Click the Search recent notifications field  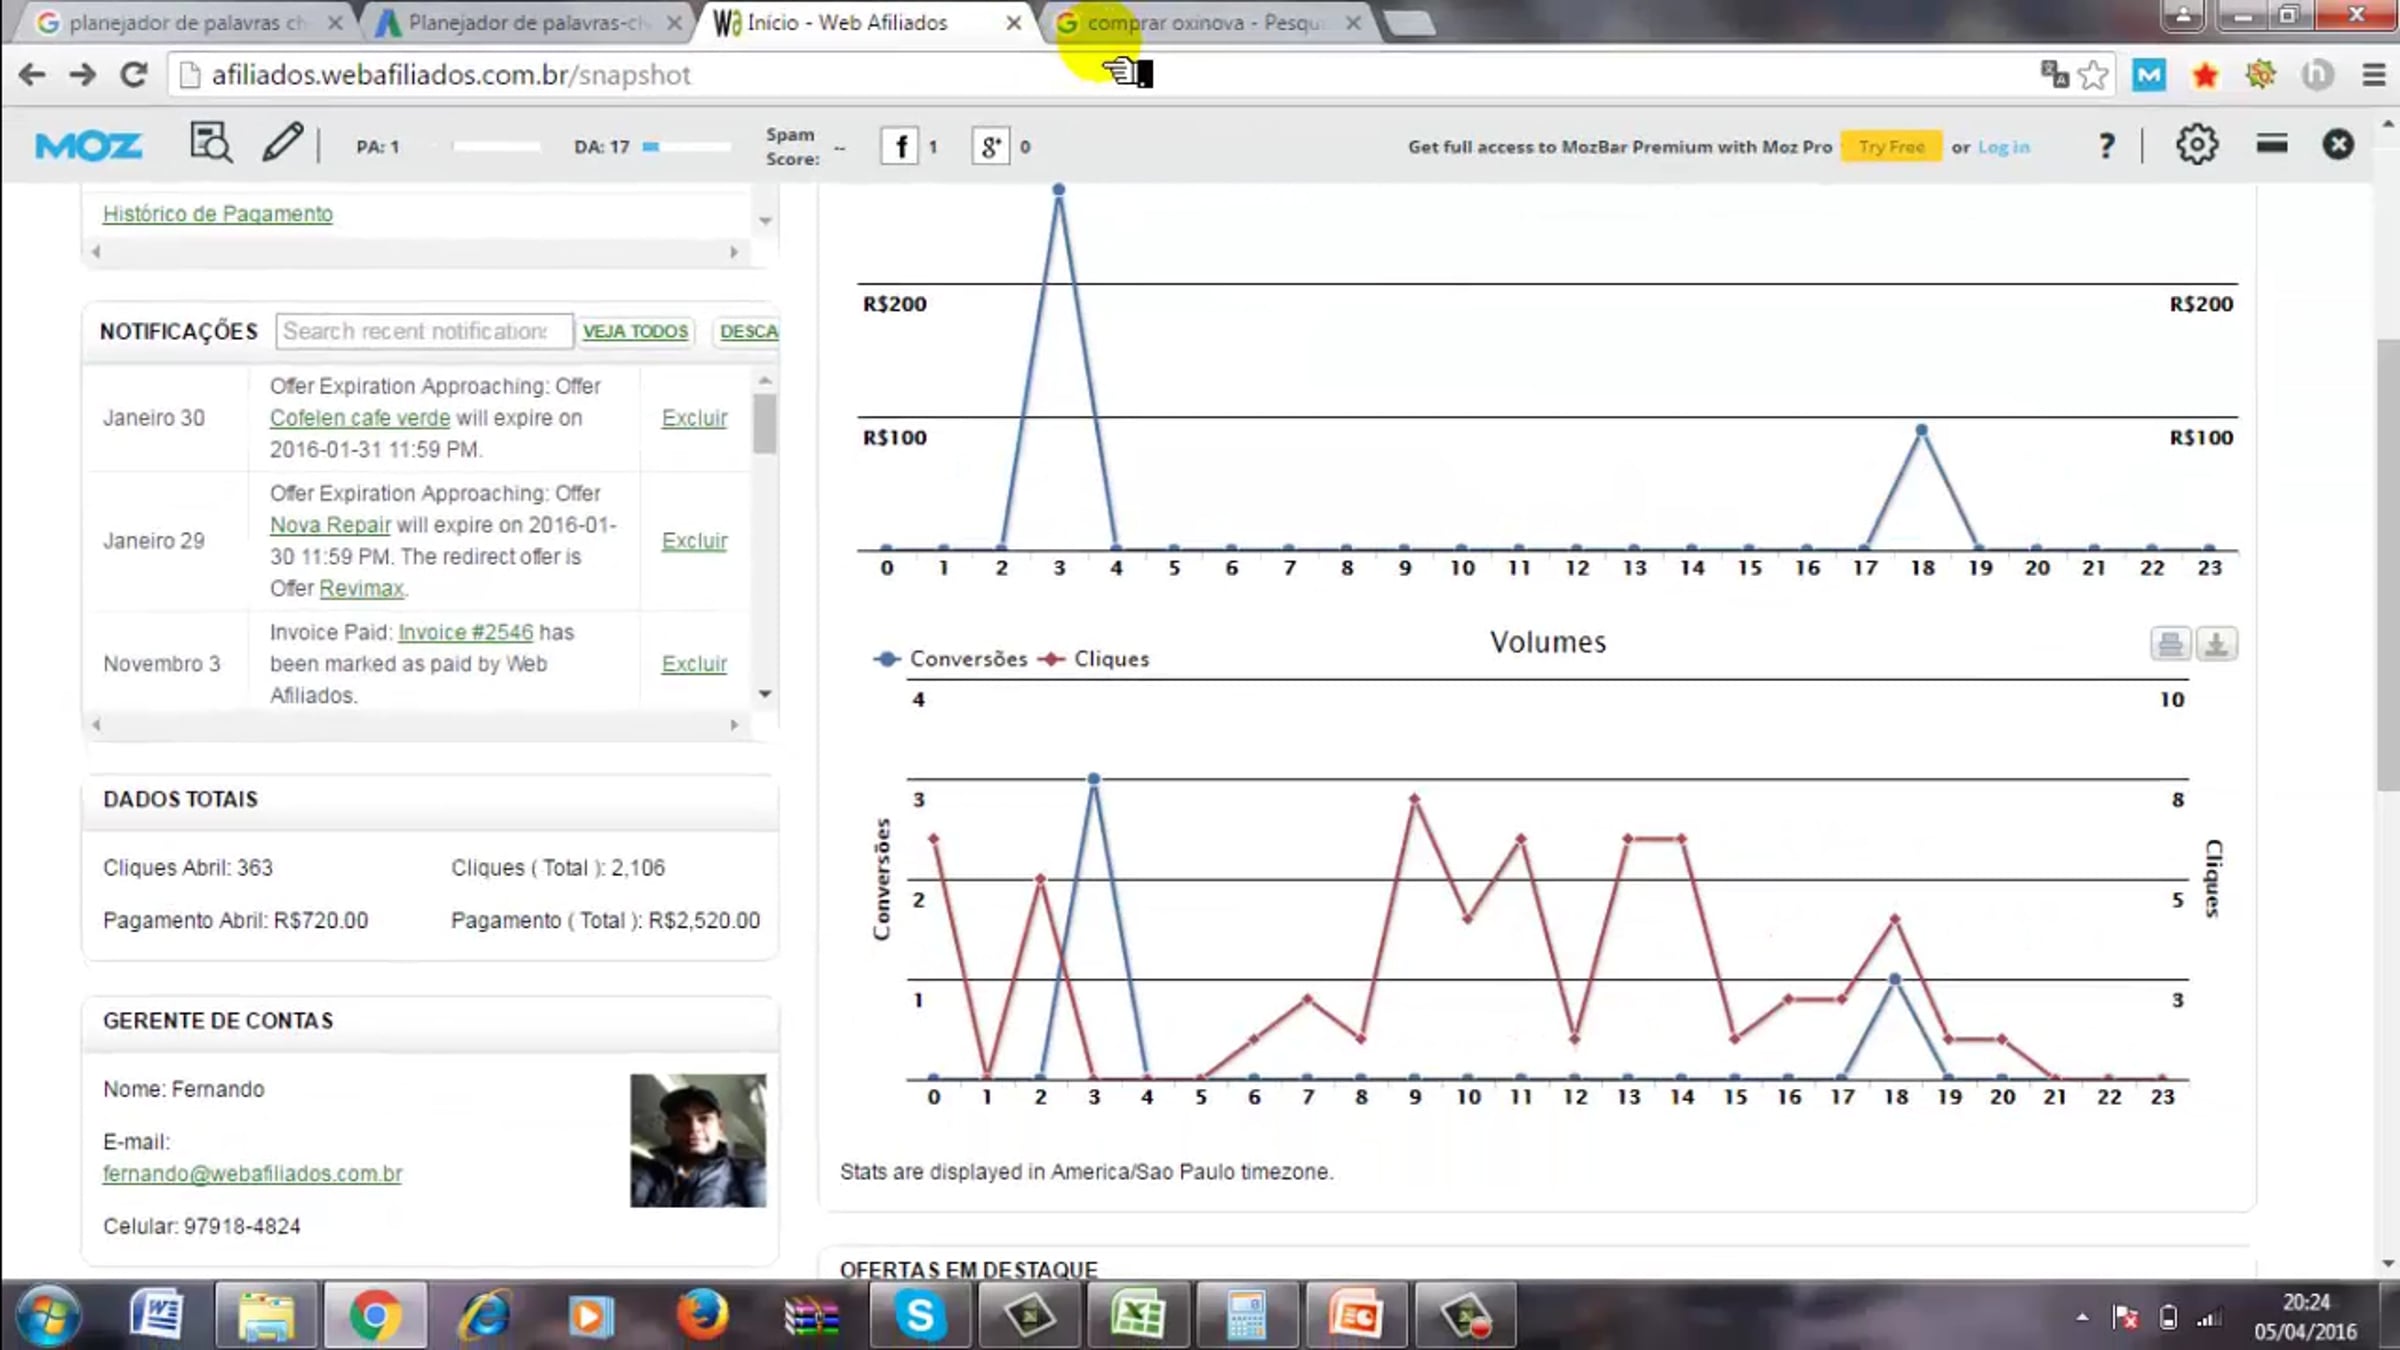(x=422, y=331)
